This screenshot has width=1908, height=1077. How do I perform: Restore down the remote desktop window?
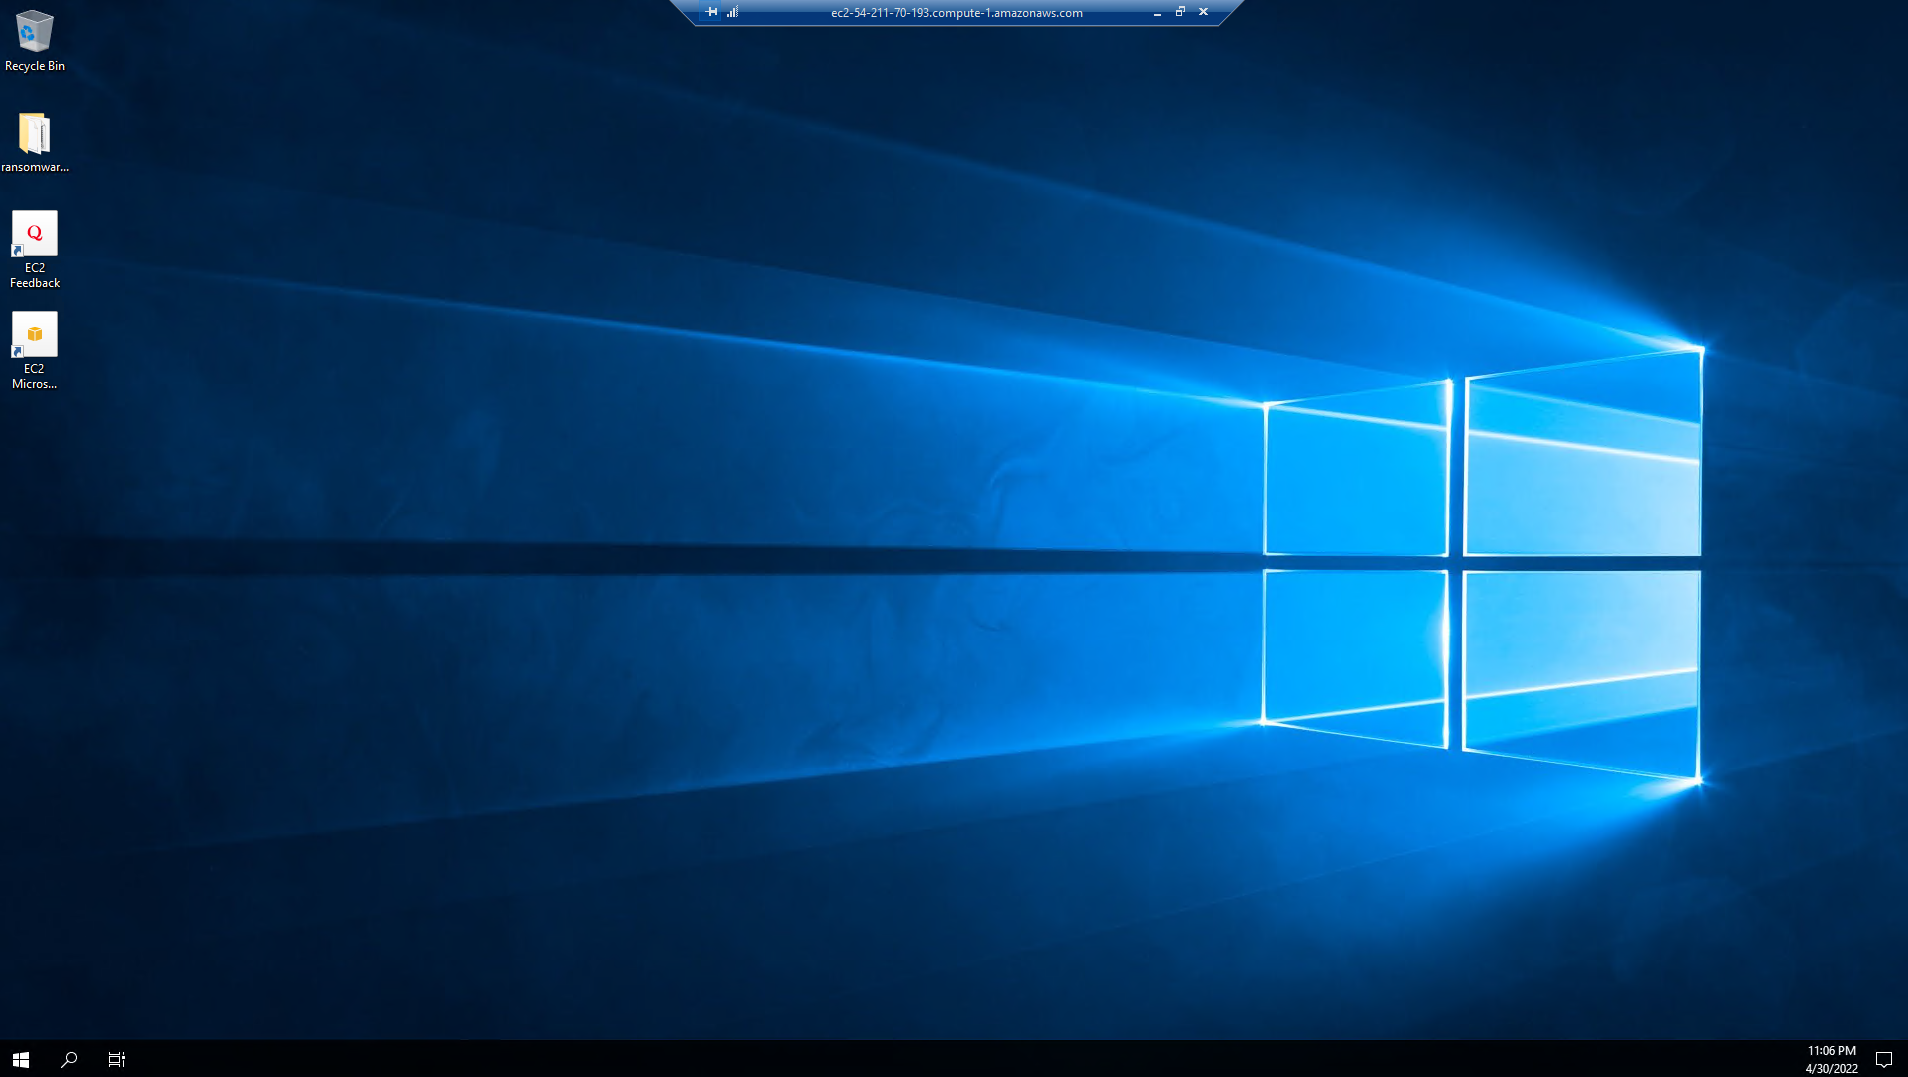(x=1180, y=12)
